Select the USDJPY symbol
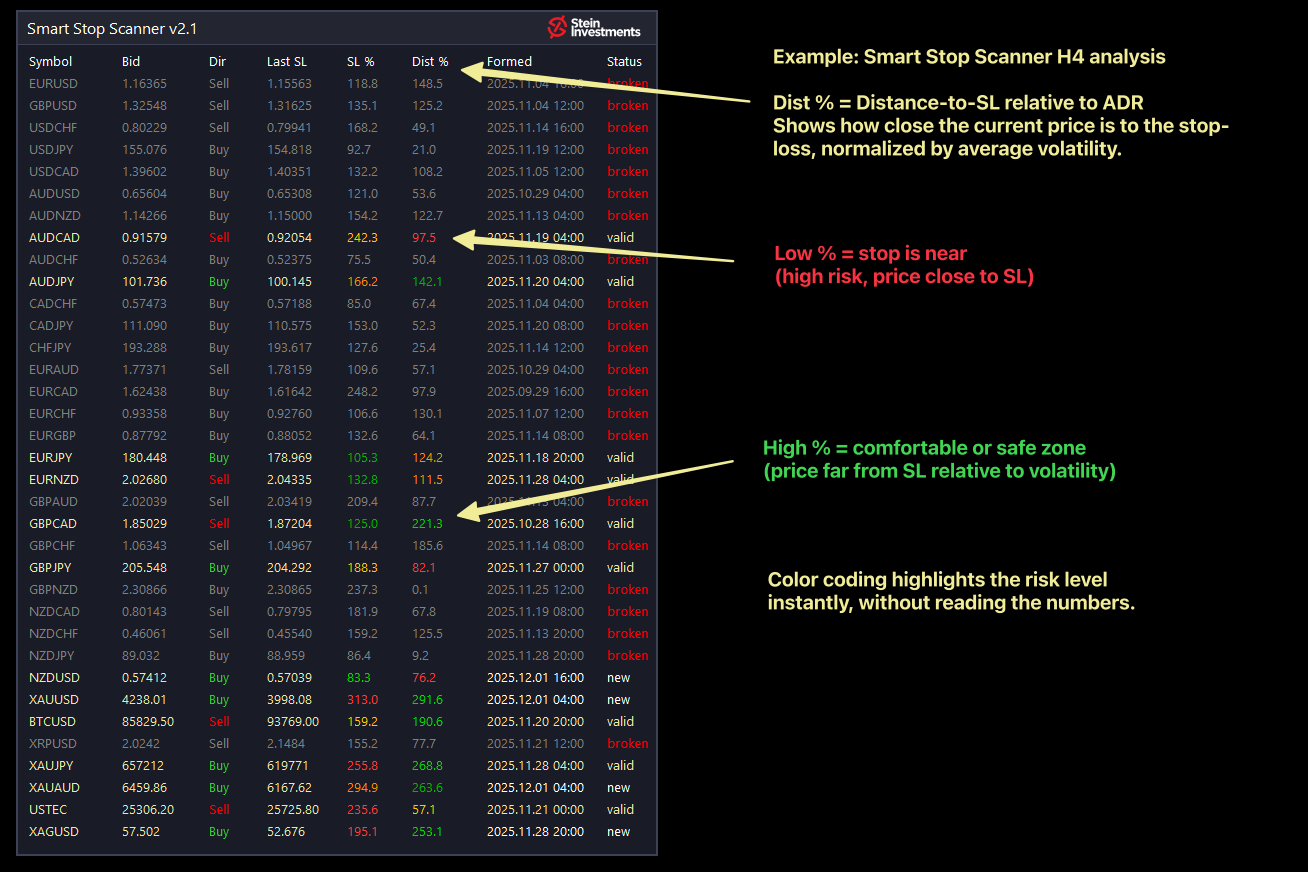 [52, 150]
